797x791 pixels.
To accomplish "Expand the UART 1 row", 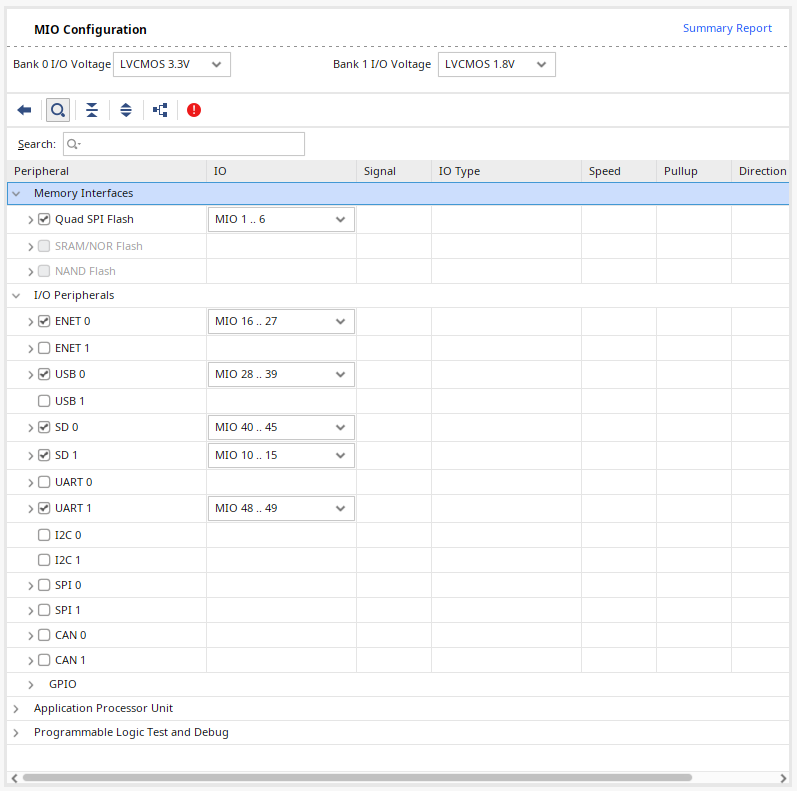I will 30,509.
